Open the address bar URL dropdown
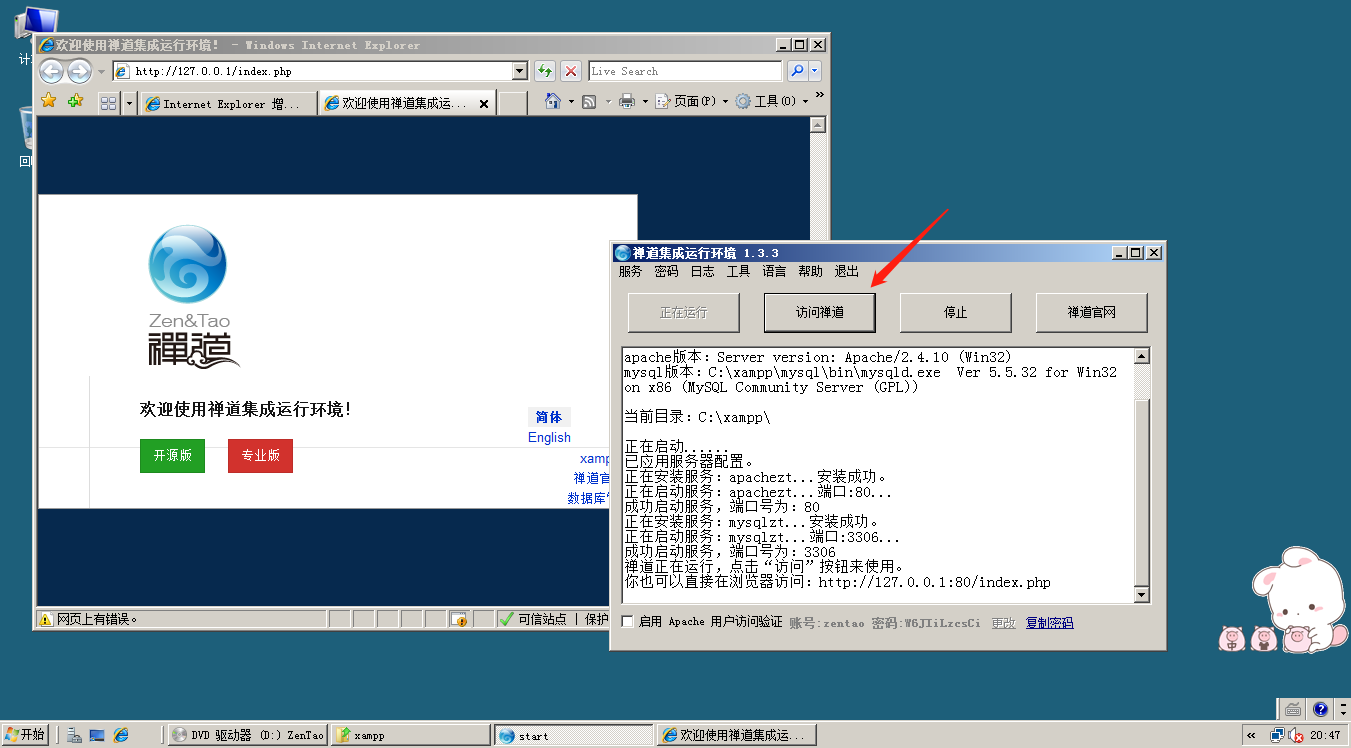The height and width of the screenshot is (748, 1351). pyautogui.click(x=519, y=71)
